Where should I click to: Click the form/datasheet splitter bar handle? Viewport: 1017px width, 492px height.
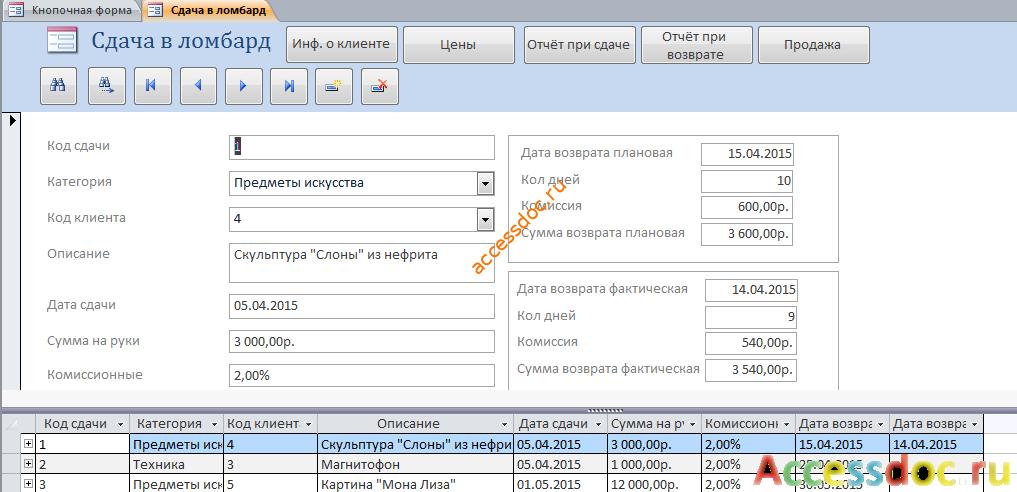tap(604, 410)
